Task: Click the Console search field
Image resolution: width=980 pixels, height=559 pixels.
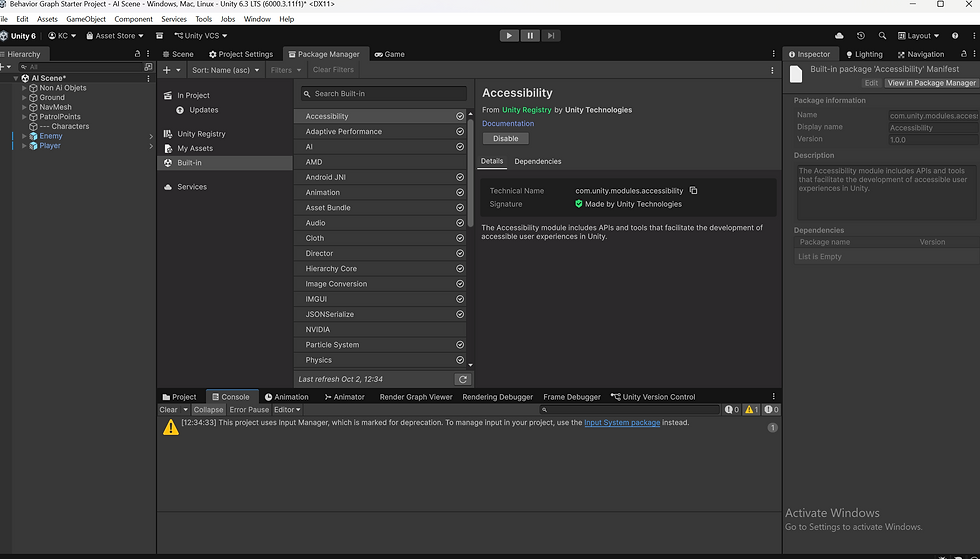Action: click(630, 410)
